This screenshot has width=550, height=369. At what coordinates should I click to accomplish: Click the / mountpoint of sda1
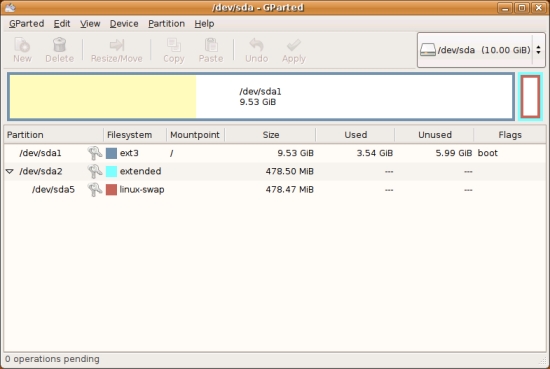click(172, 153)
